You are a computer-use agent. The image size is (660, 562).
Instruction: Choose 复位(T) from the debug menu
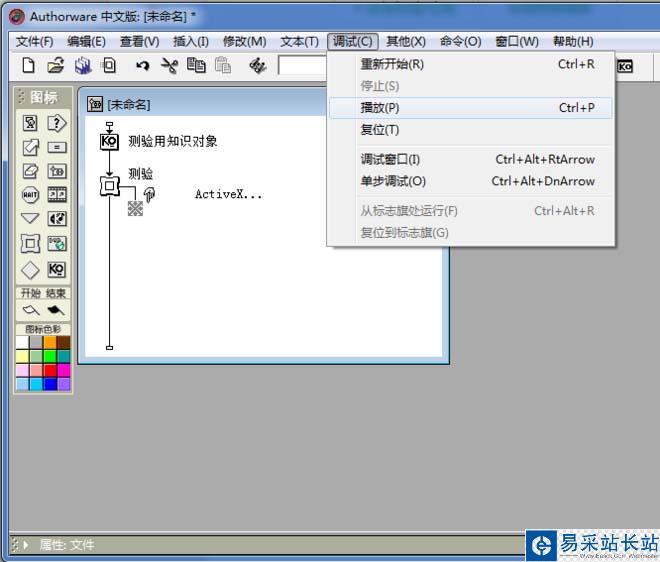pos(470,130)
